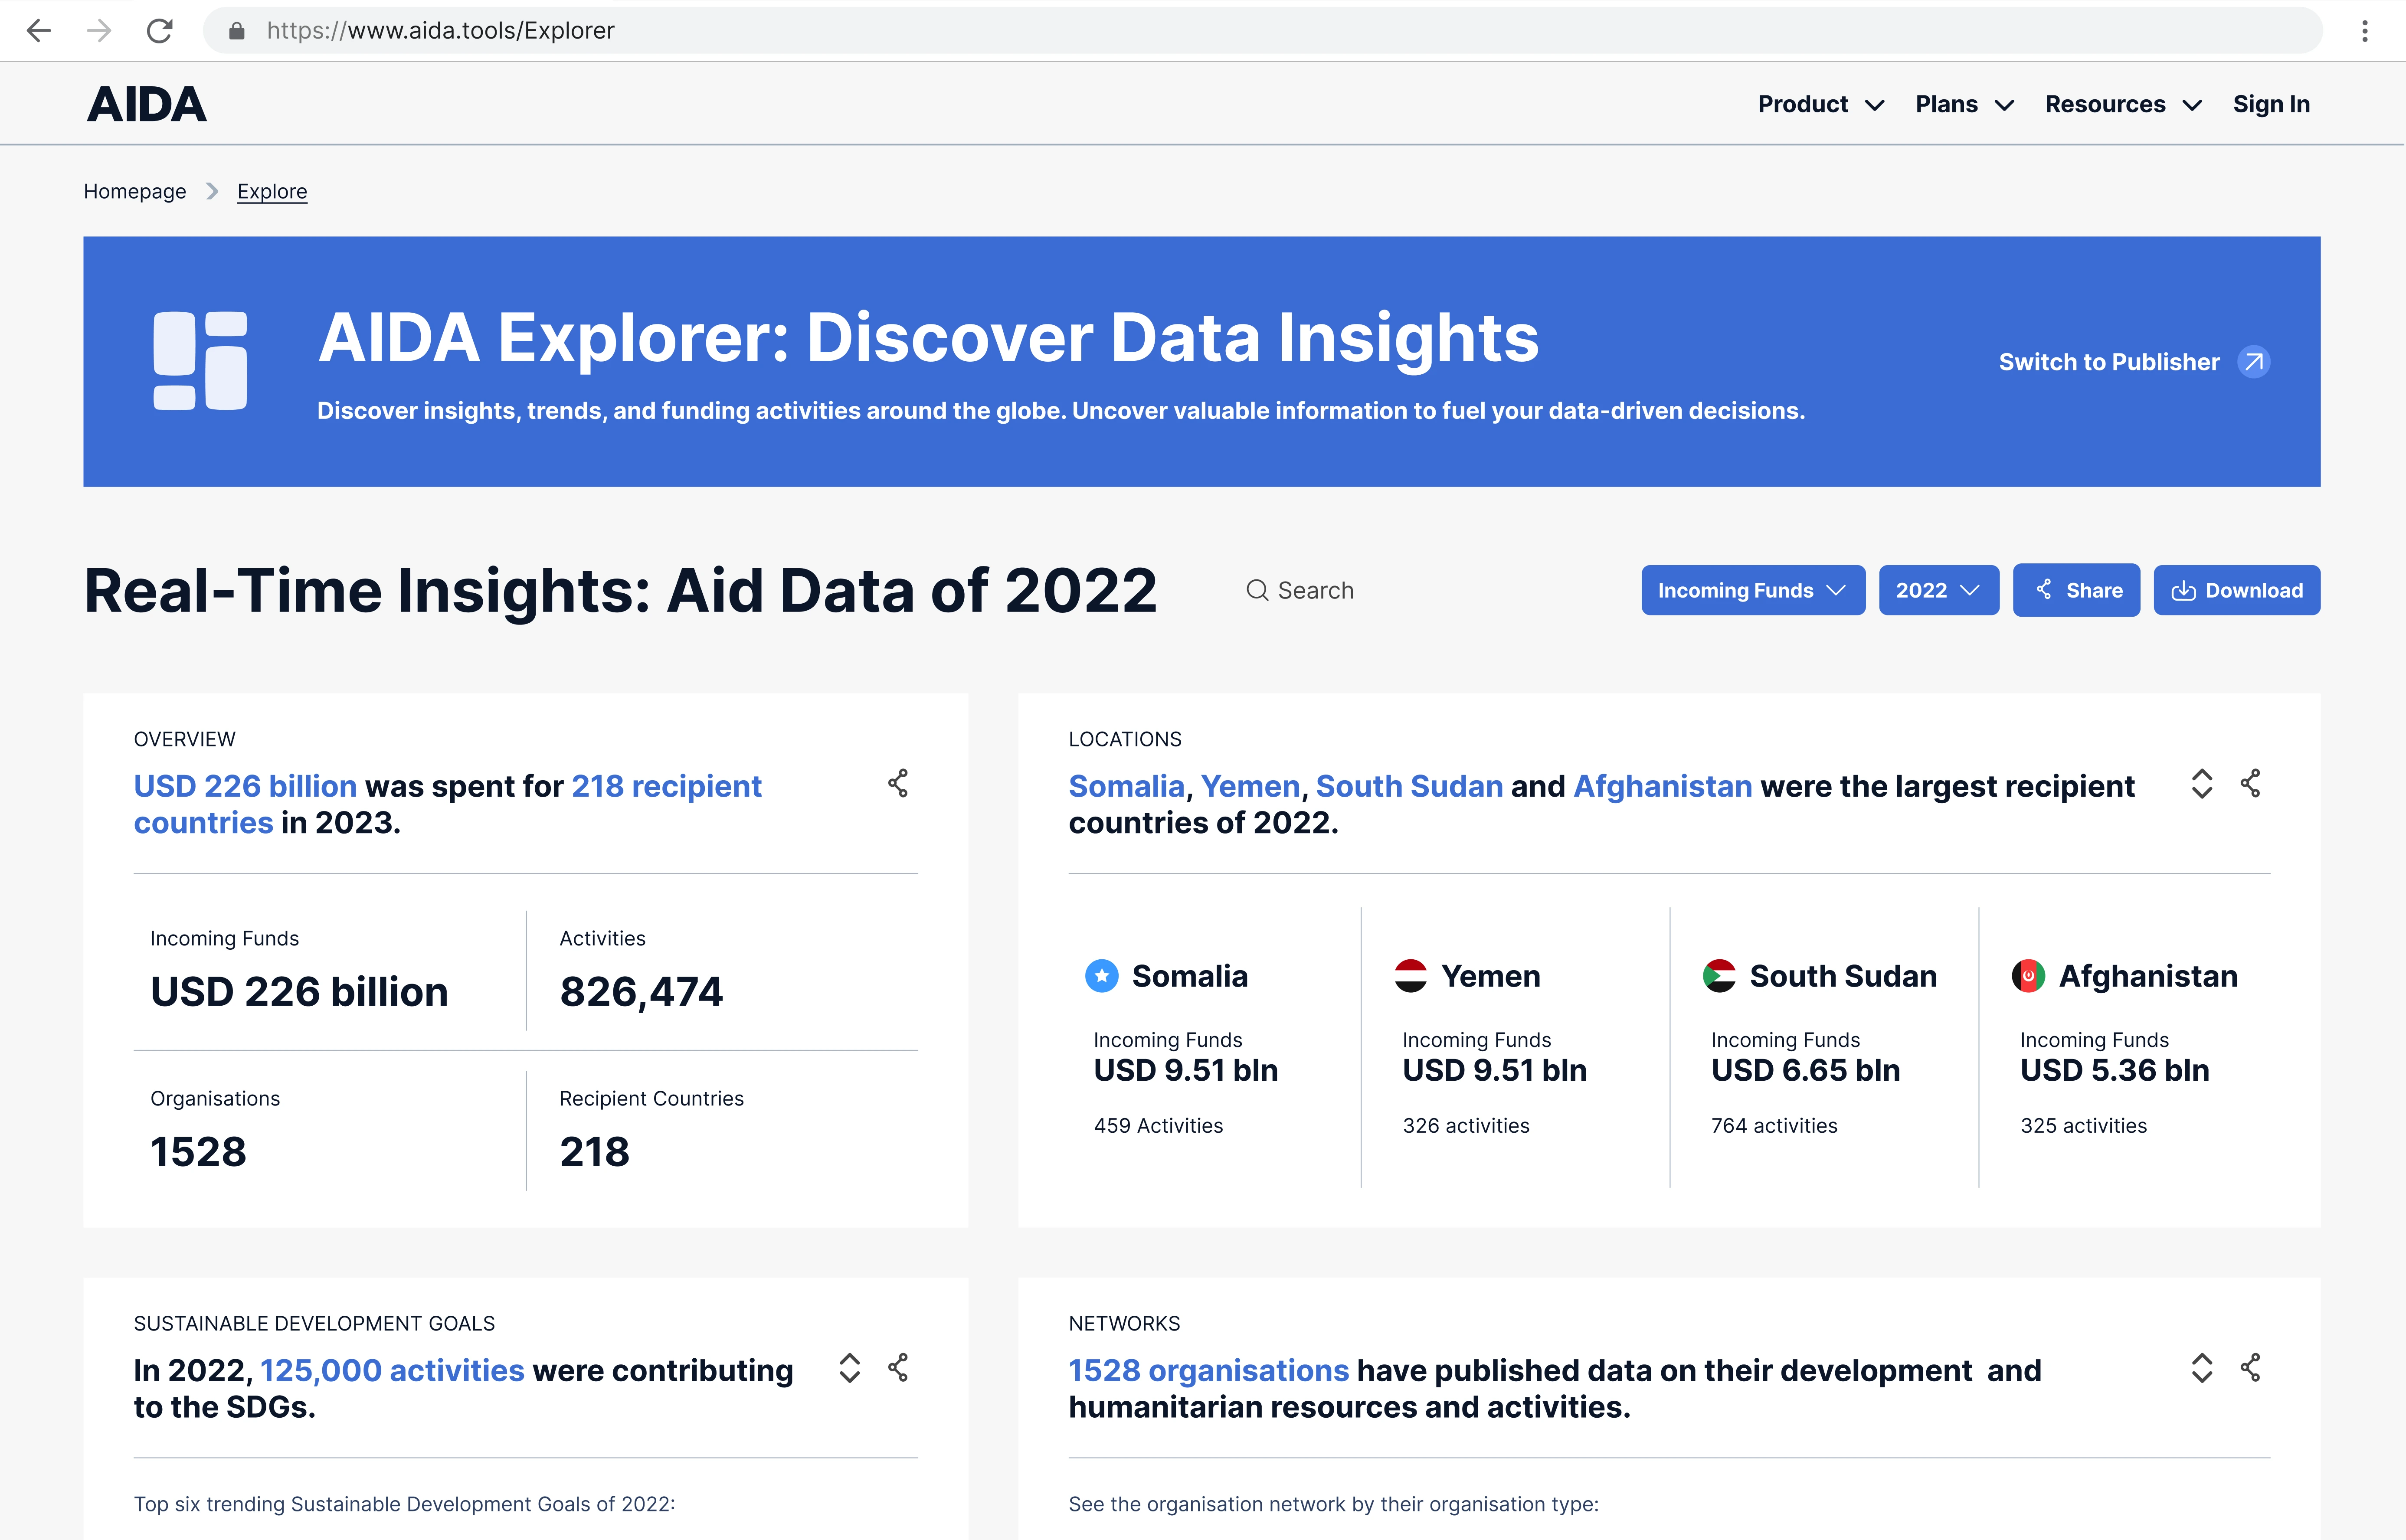Share the Sustainable Development Goals card
The image size is (2406, 1540).
click(x=898, y=1368)
